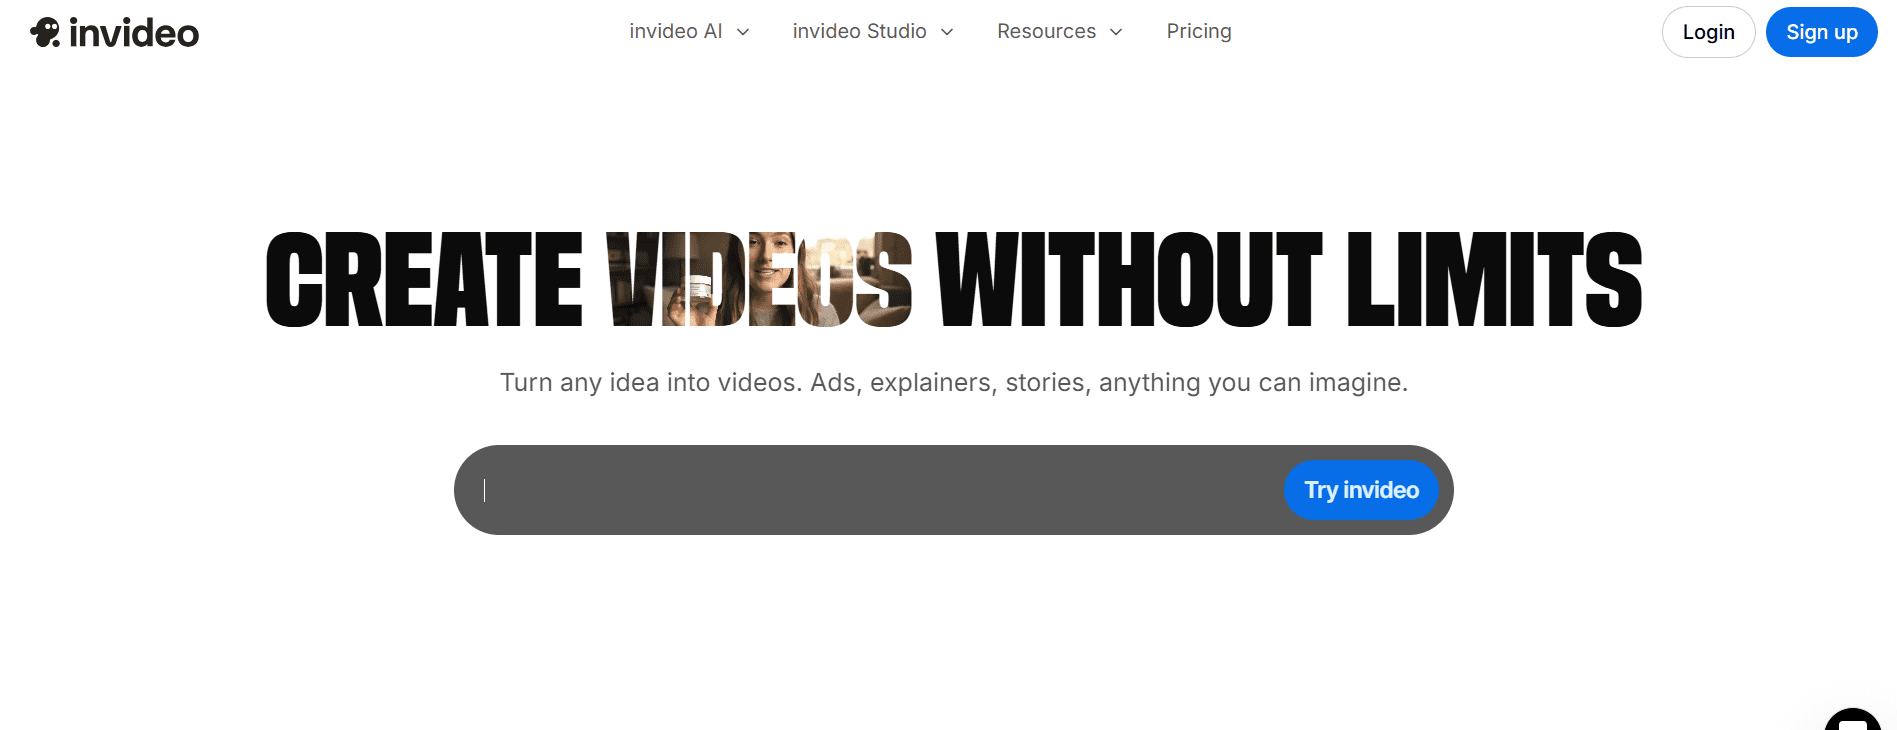Expand the invideo AI dropdown chevron
1897x730 pixels.
(x=743, y=32)
